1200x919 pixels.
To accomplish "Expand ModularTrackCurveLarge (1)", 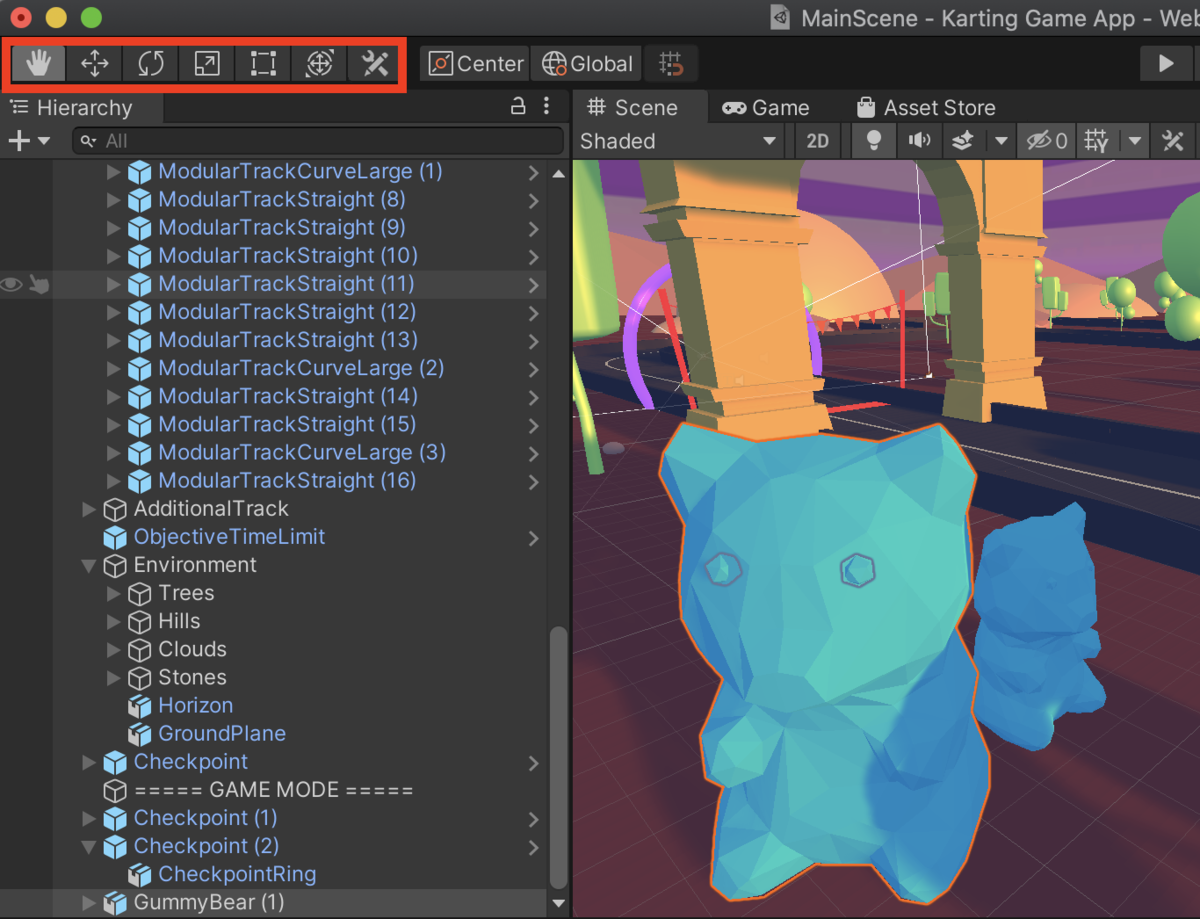I will [113, 172].
